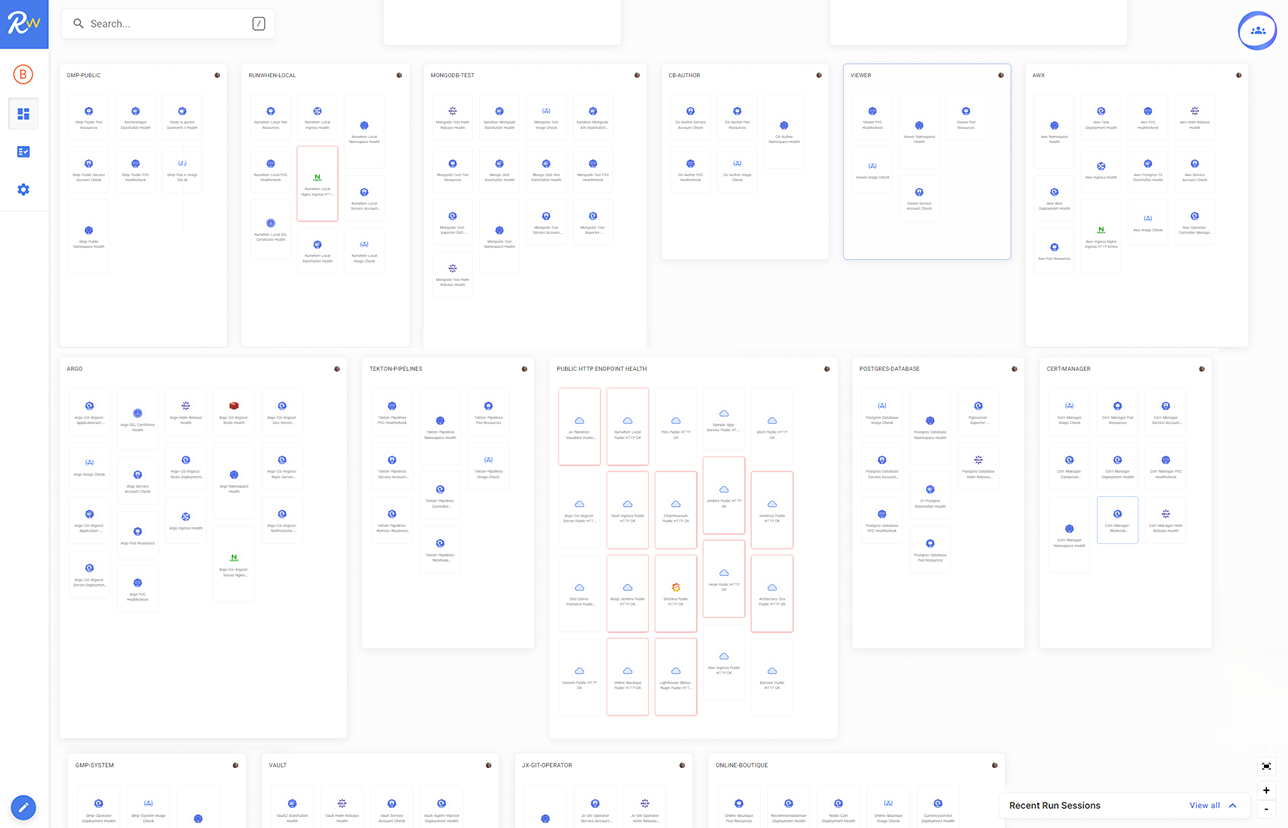Focus the Search input field
Screen dimensions: 1288x828
(168, 24)
